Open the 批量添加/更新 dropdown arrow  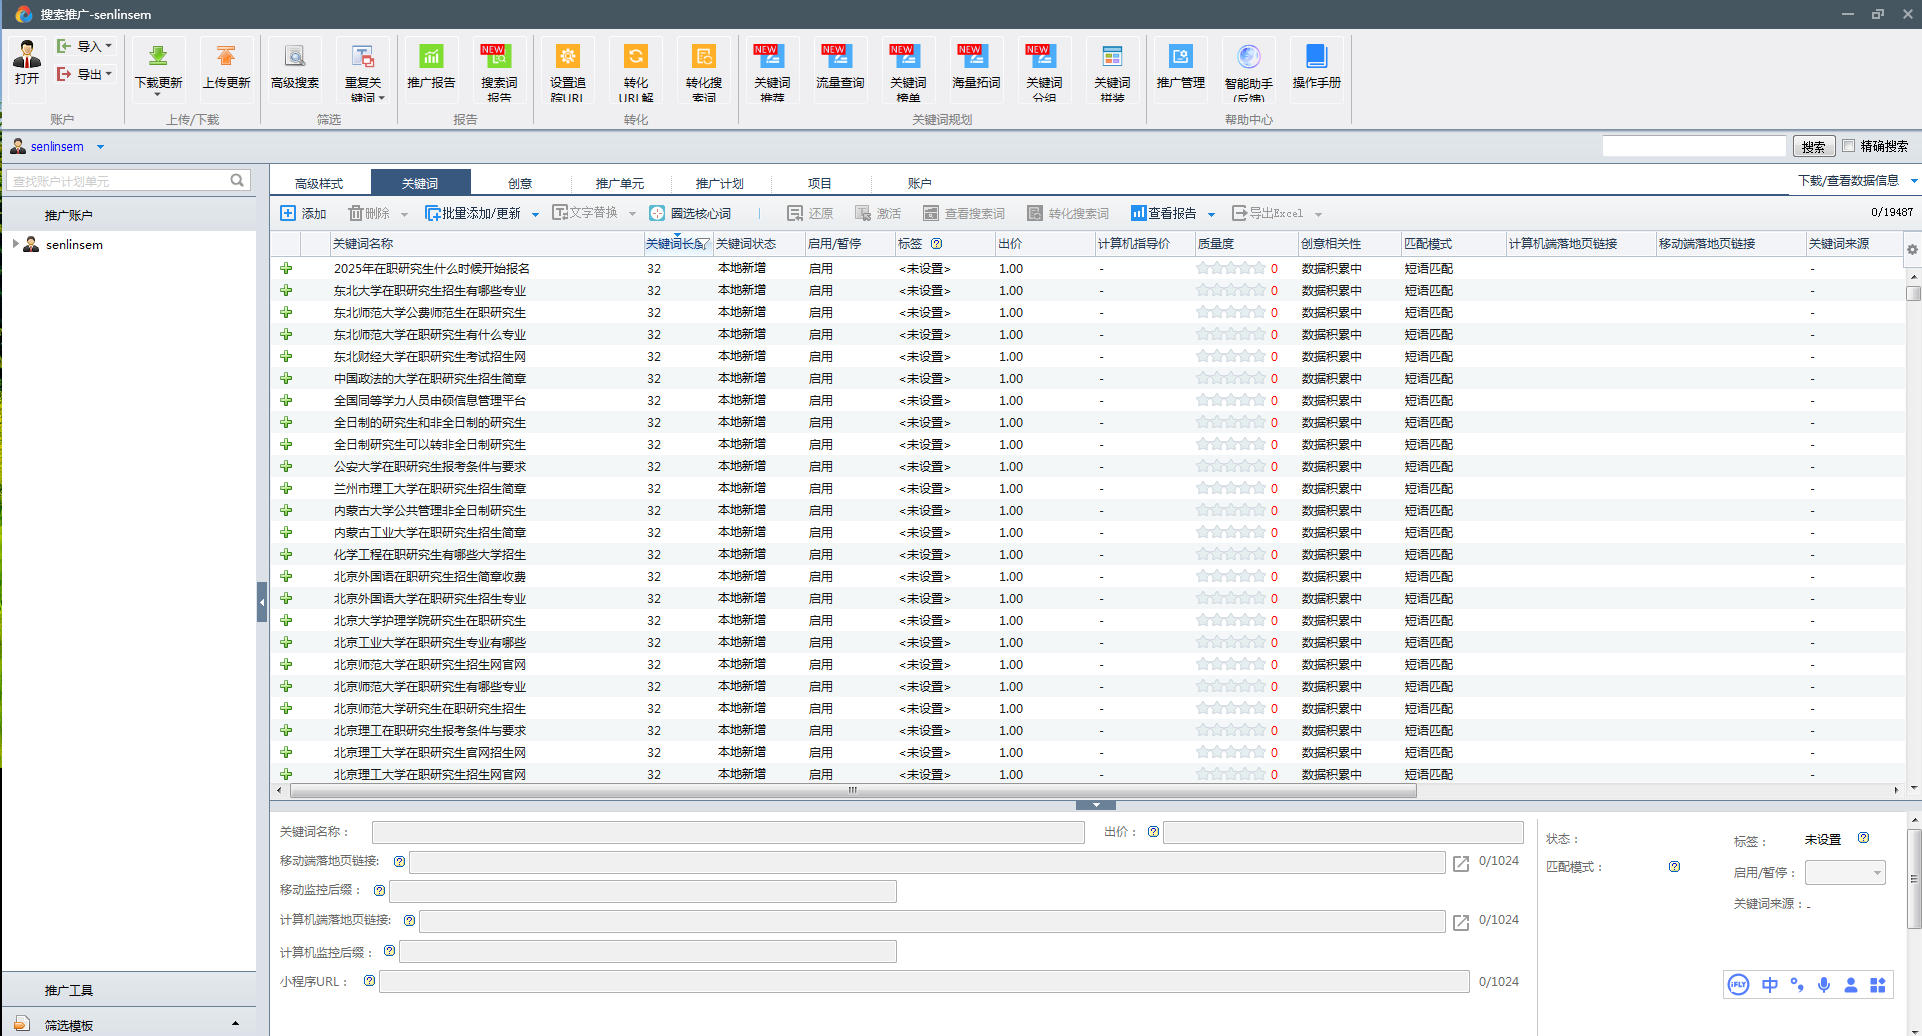535,214
